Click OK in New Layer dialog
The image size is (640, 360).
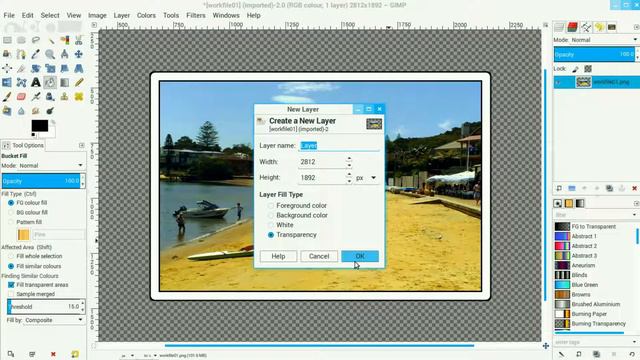click(360, 256)
